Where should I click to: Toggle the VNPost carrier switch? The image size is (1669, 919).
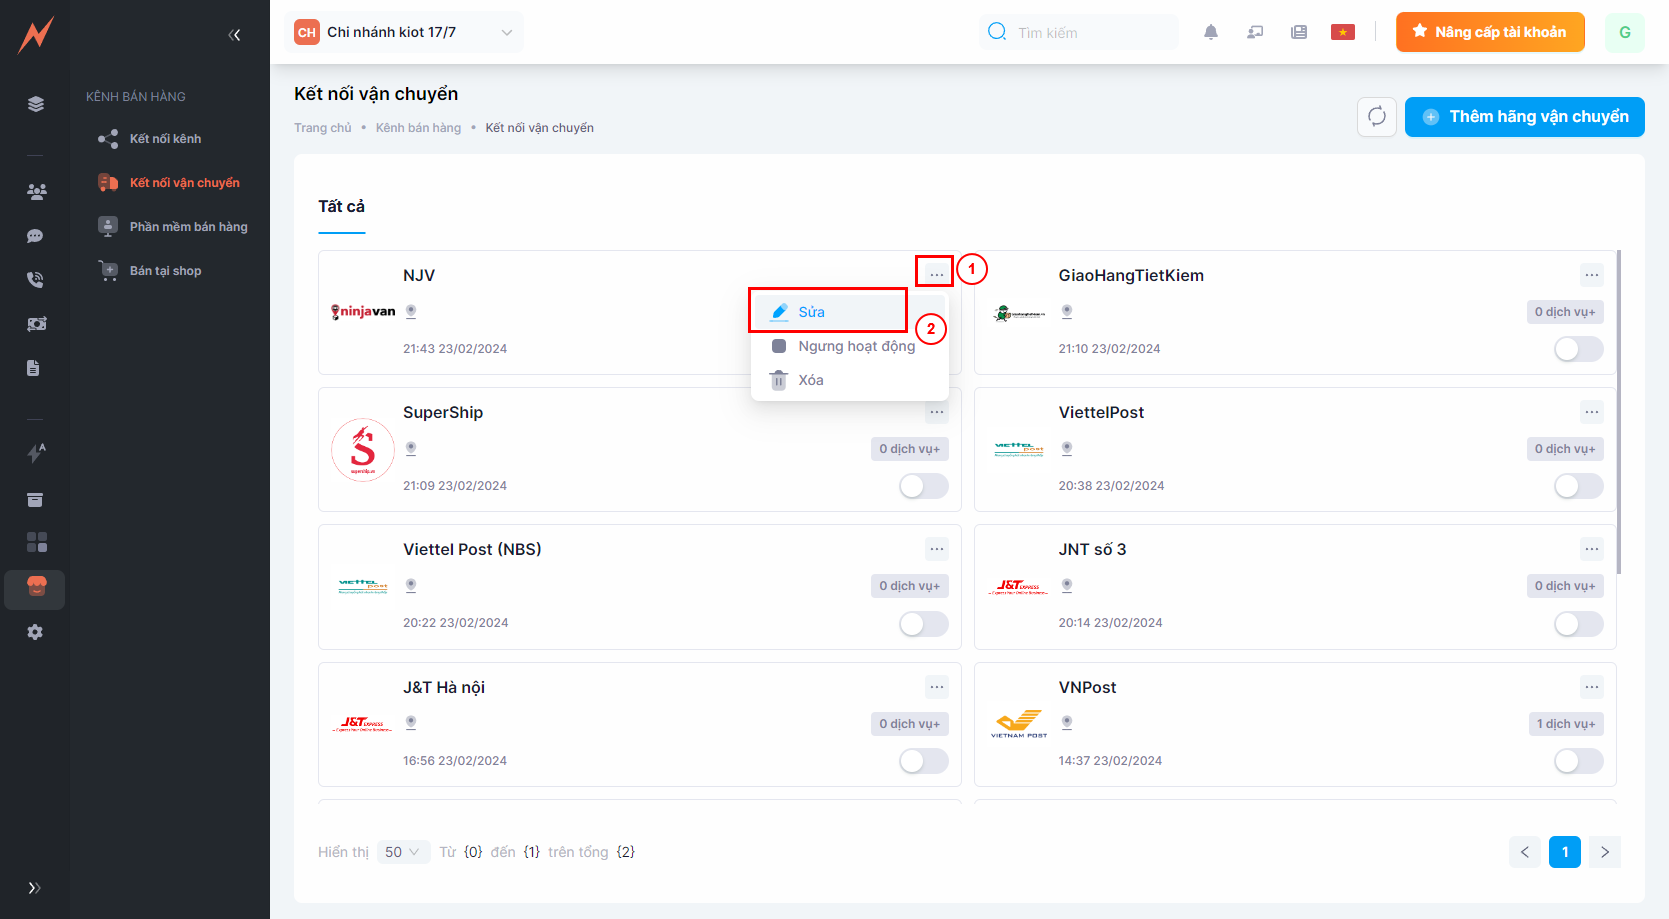click(1578, 761)
